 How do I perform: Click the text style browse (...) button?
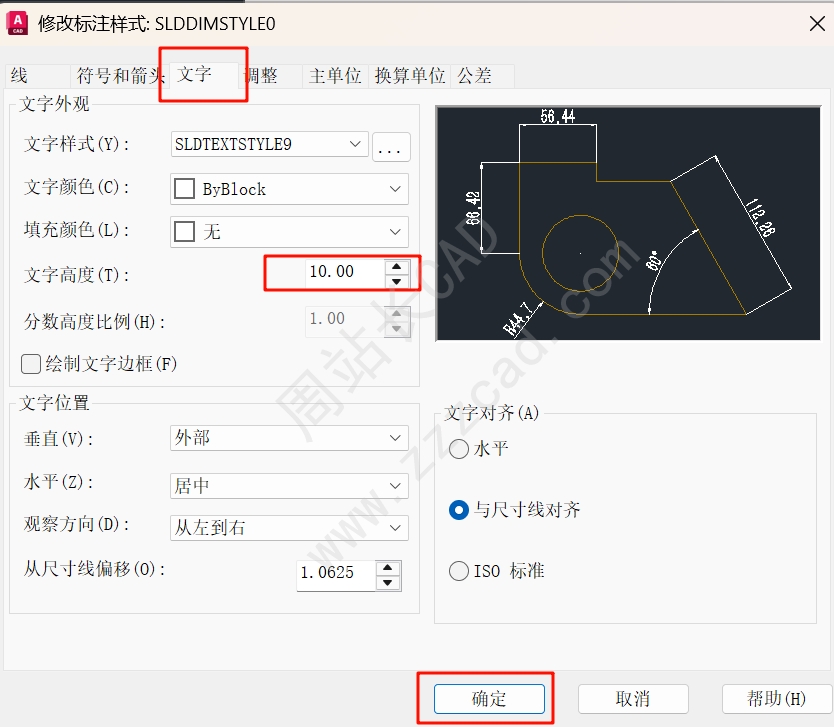[391, 148]
